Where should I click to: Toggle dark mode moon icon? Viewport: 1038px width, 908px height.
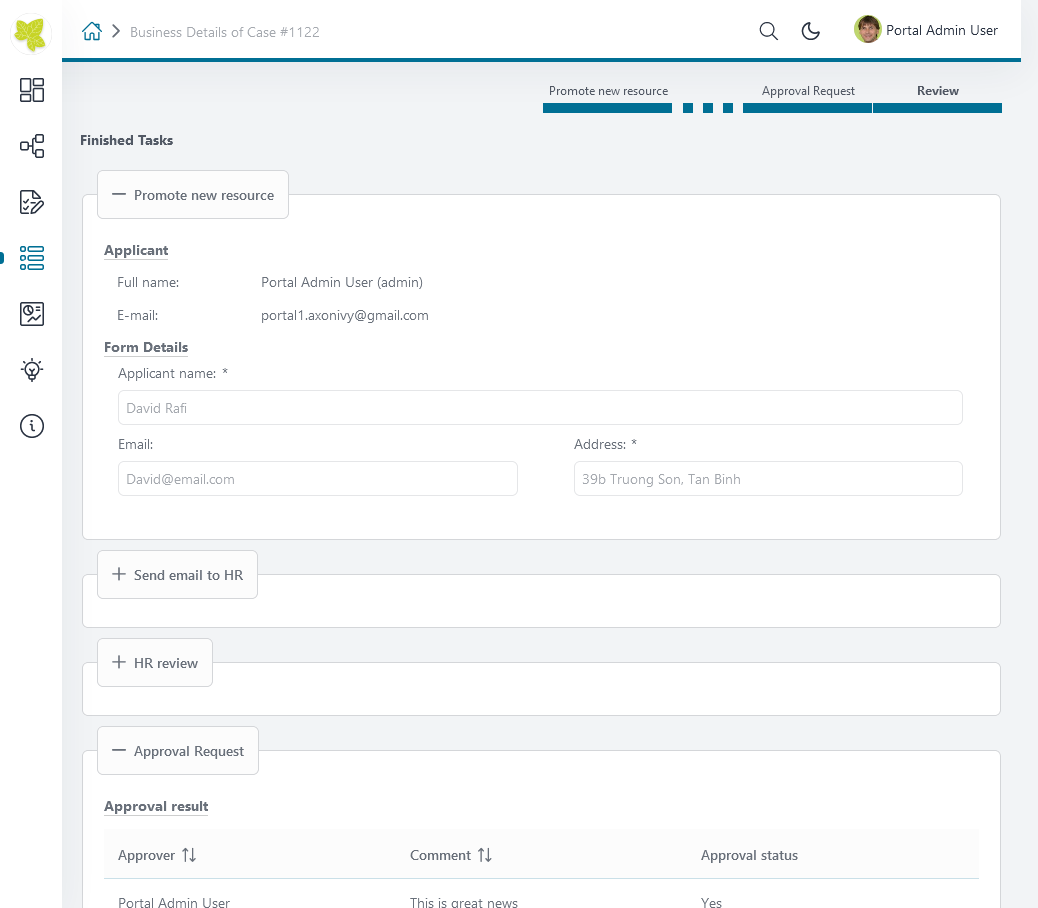point(810,30)
